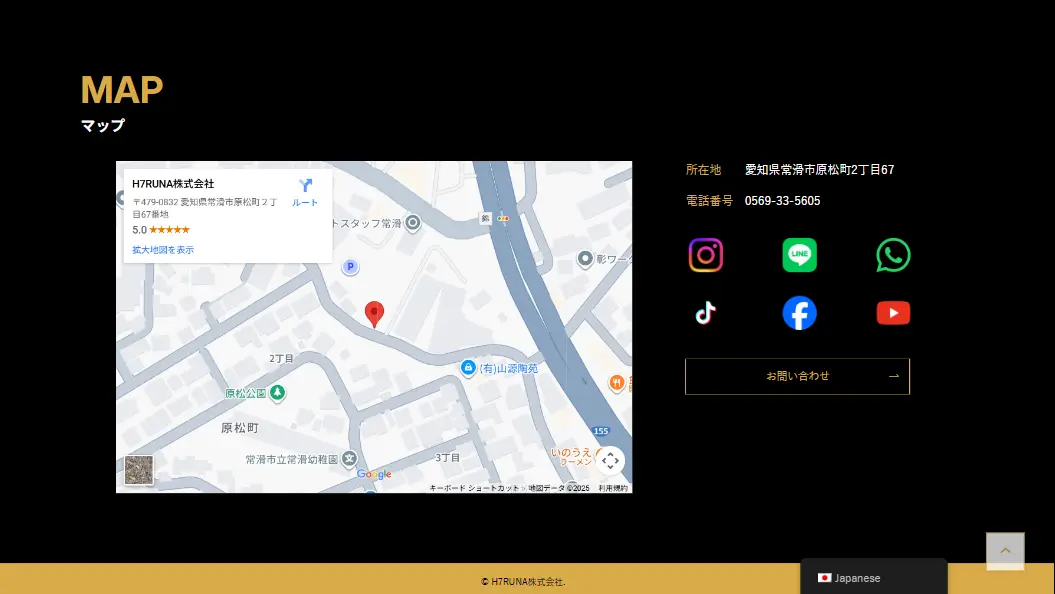Screen dimensions: 1055x594
Task: Click the Google logo on the map
Action: tap(374, 474)
